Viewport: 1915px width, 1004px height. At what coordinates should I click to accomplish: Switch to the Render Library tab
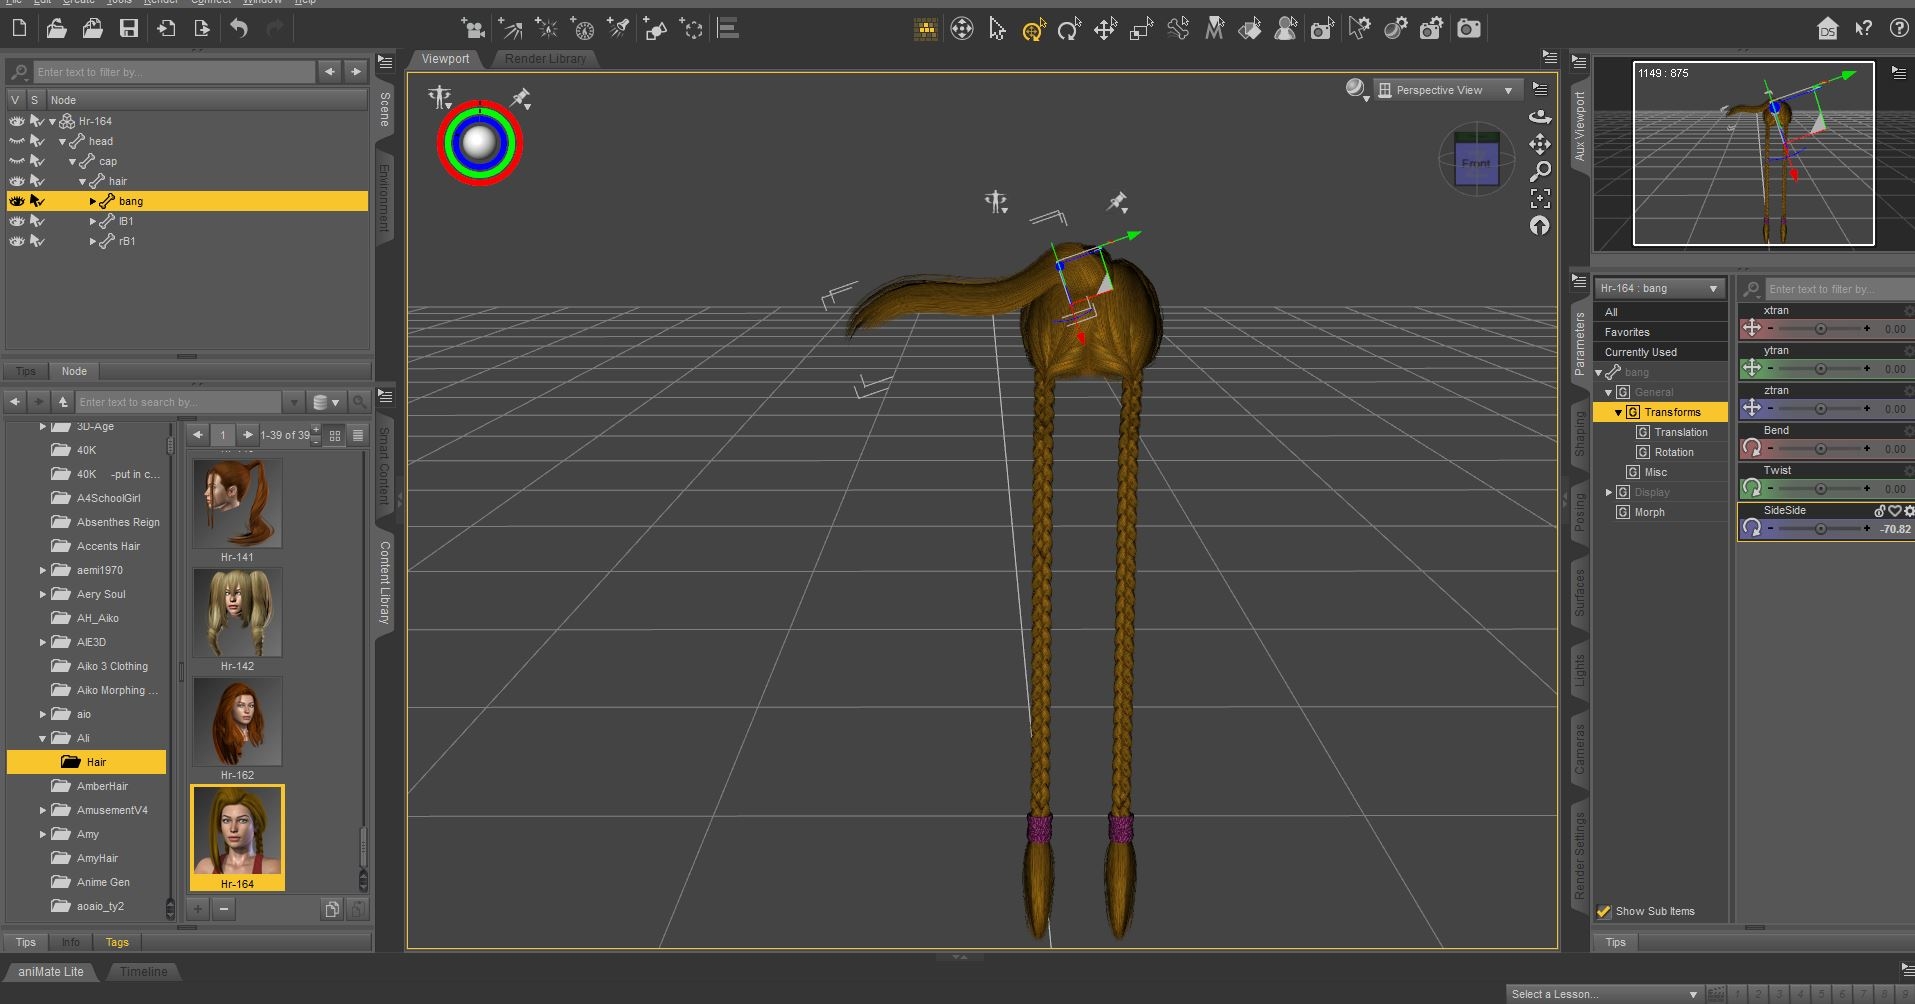pos(545,59)
